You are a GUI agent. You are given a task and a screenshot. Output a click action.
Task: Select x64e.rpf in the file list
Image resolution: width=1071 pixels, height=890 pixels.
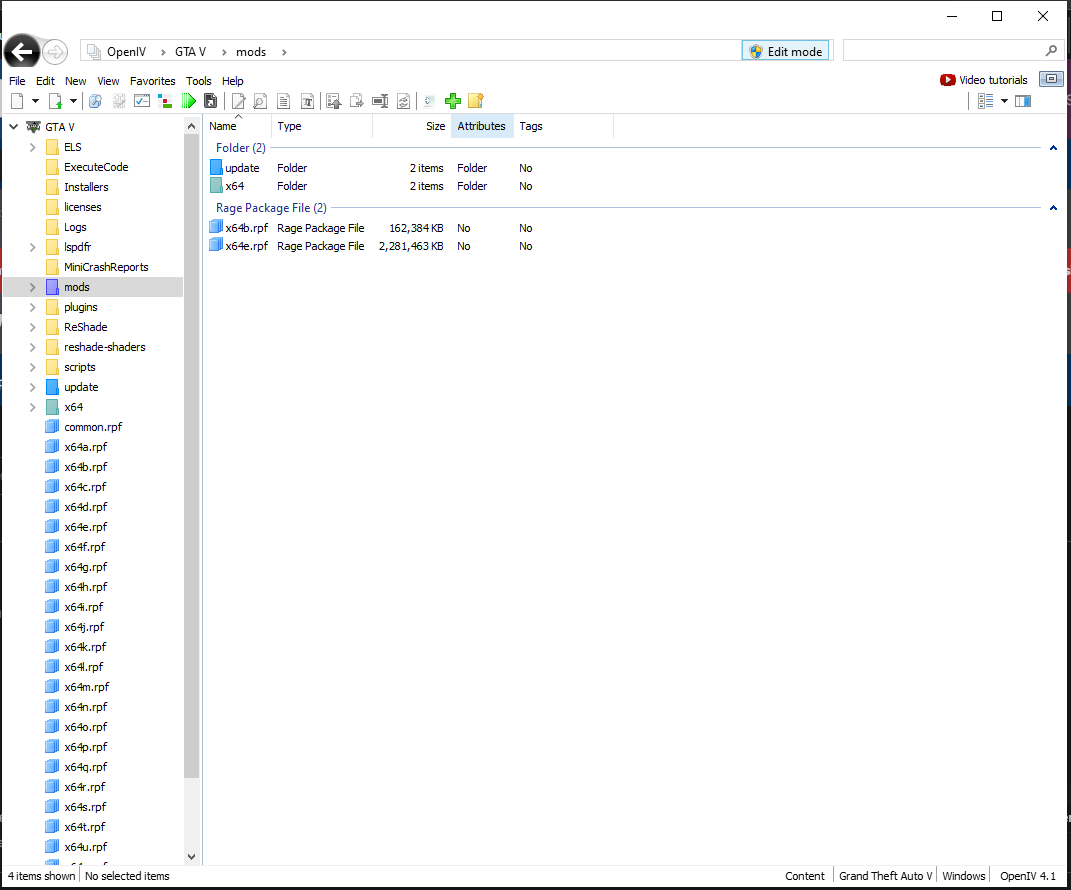pyautogui.click(x=246, y=246)
